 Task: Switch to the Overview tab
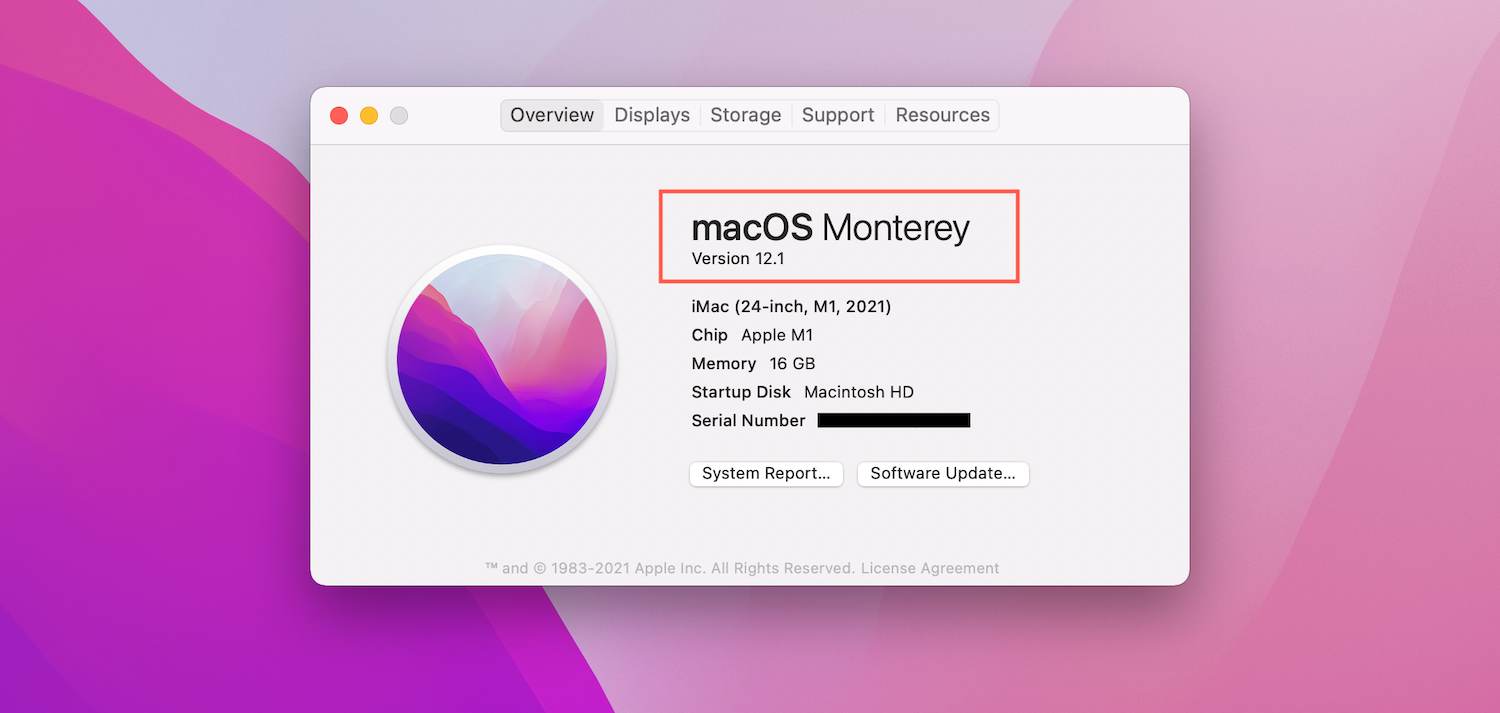552,115
